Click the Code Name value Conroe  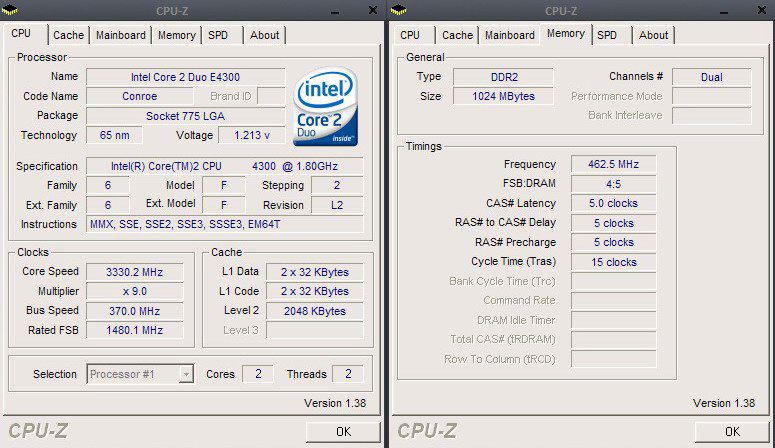[x=139, y=96]
